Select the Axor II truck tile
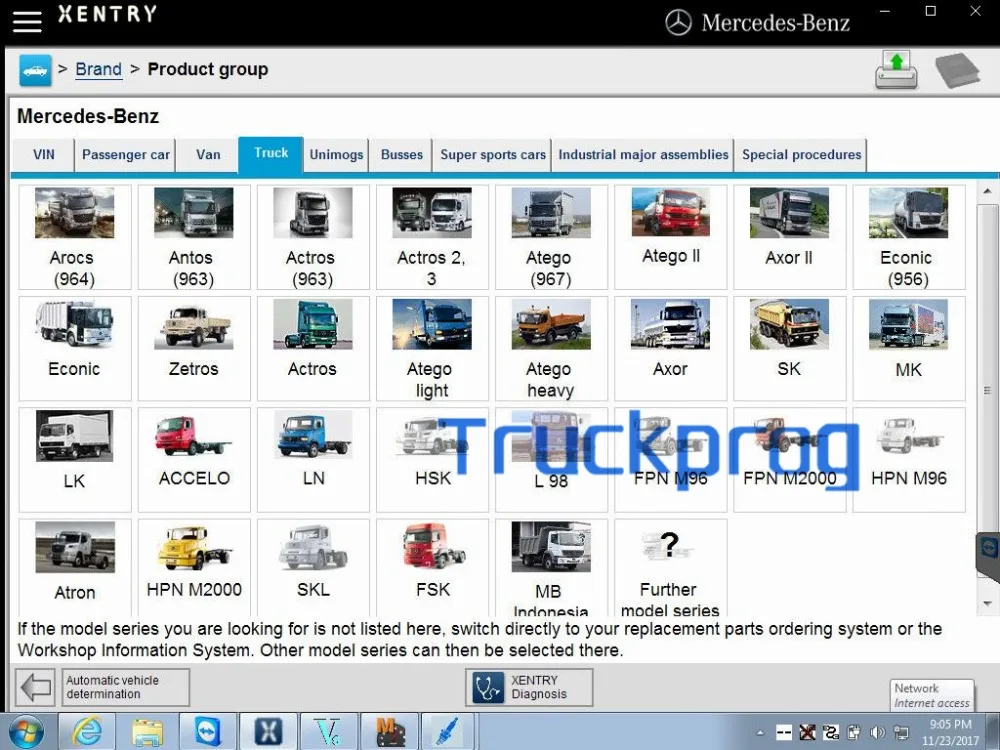Screen dimensions: 1000x750 coord(790,237)
